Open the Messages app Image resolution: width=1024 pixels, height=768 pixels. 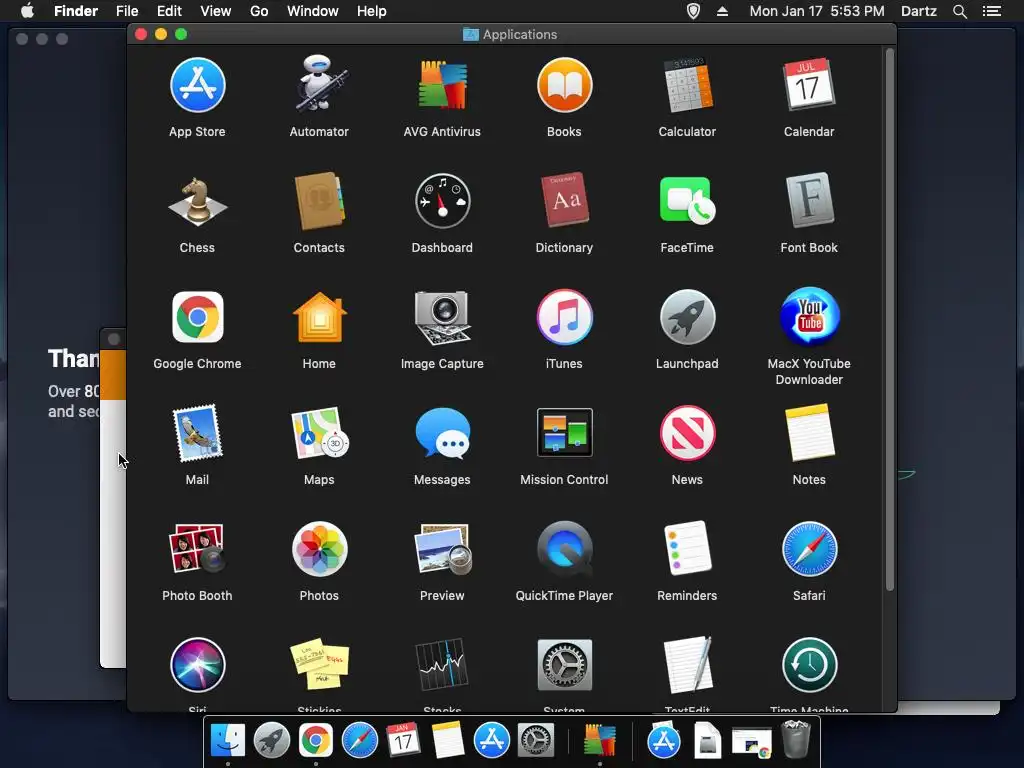click(x=442, y=433)
